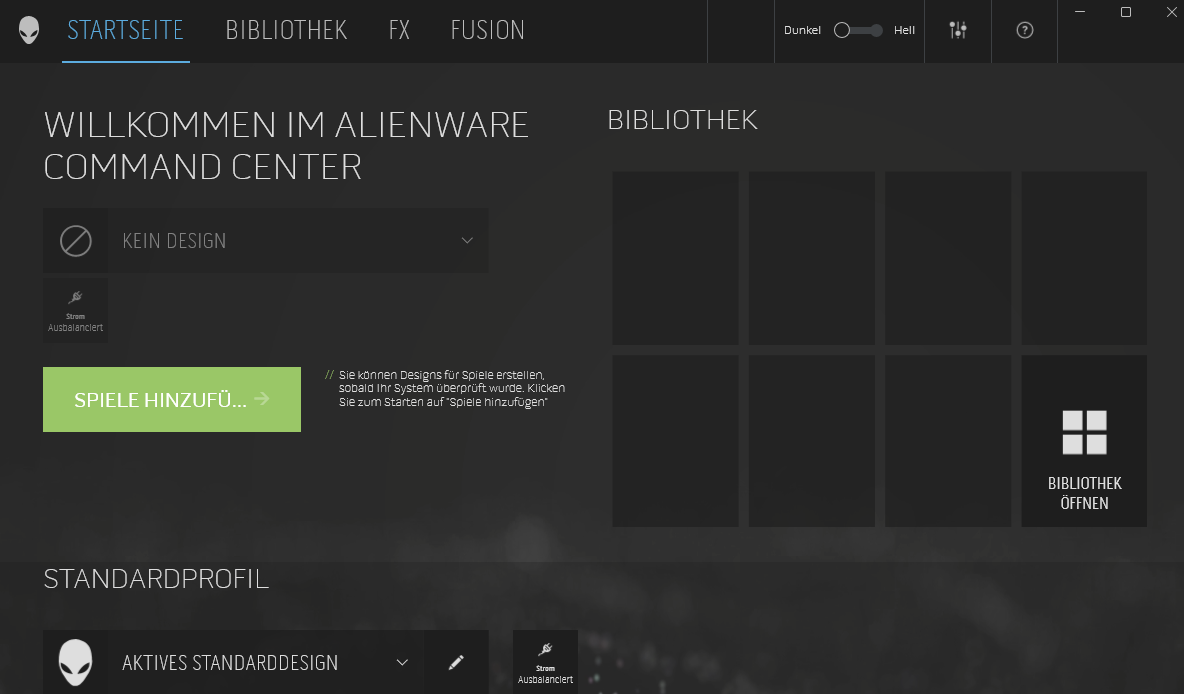
Task: Open library via Bibliothek Öffnen tile
Action: click(1084, 441)
